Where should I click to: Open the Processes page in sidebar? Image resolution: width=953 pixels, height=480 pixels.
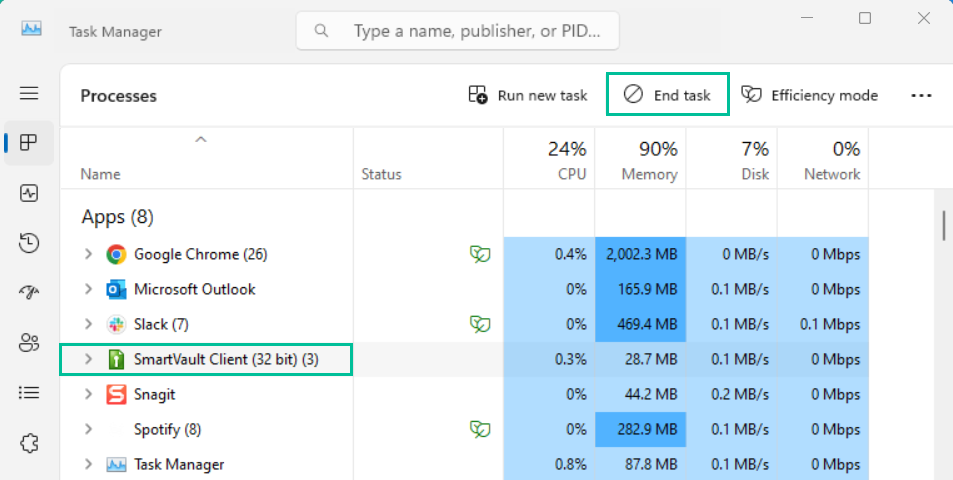click(29, 143)
